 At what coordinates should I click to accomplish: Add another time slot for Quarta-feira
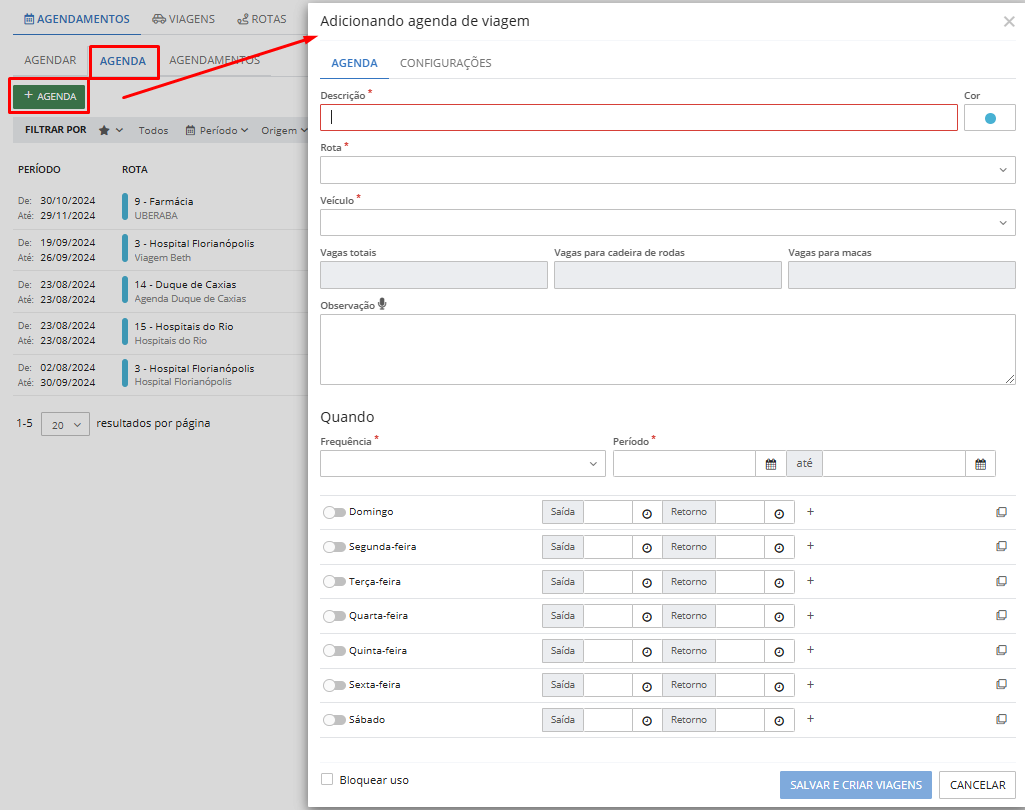click(811, 615)
